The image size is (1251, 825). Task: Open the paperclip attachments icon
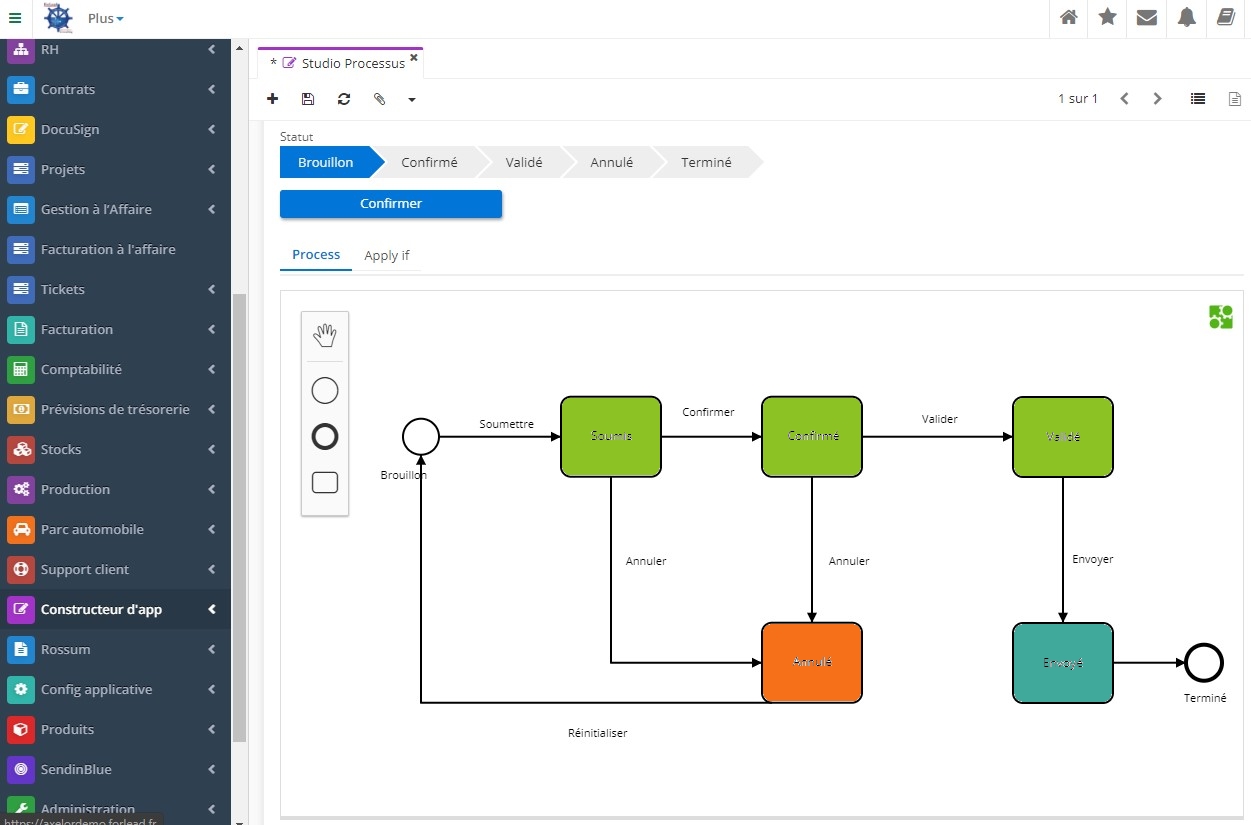[379, 99]
